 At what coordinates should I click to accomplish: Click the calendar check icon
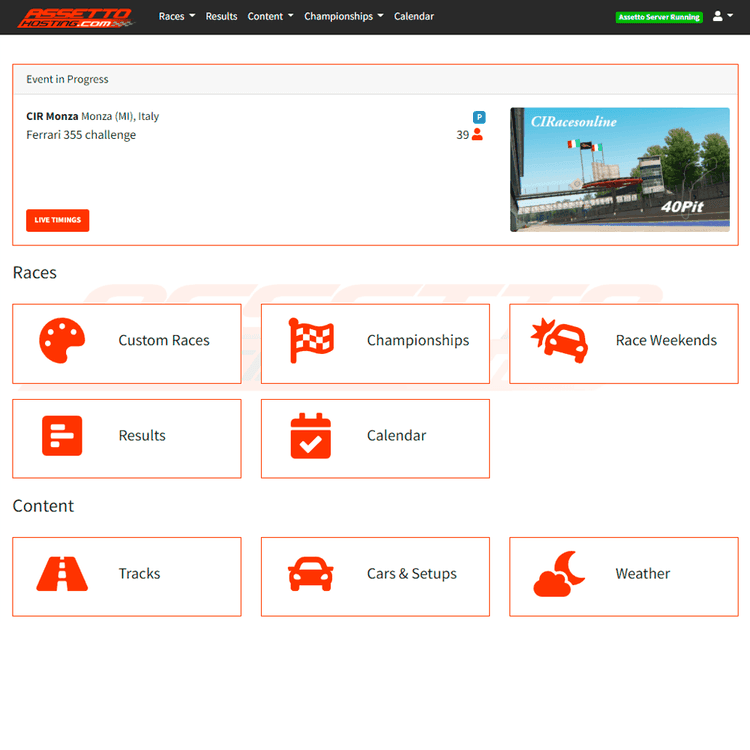click(x=310, y=435)
